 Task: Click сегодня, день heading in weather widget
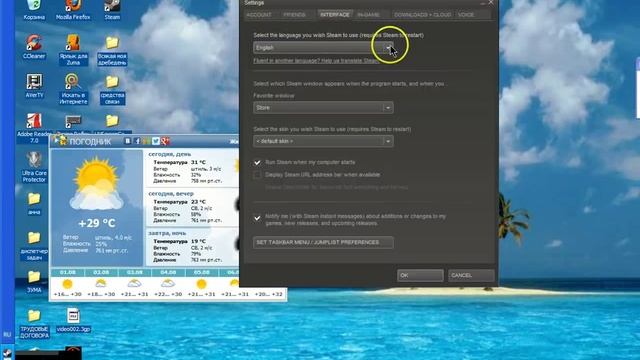(x=169, y=154)
